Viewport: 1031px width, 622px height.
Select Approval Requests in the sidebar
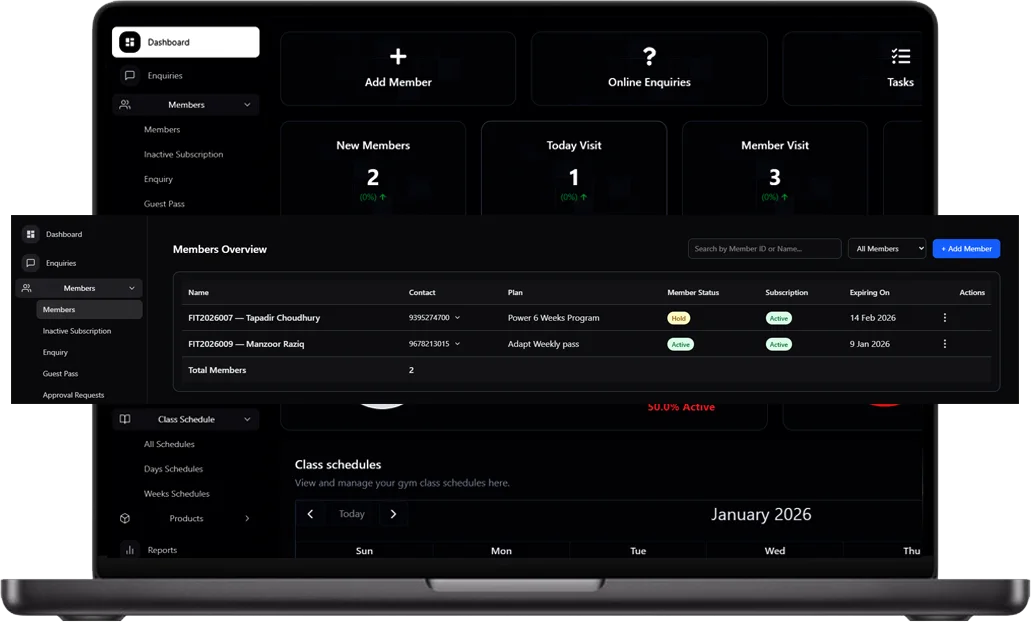(x=73, y=396)
